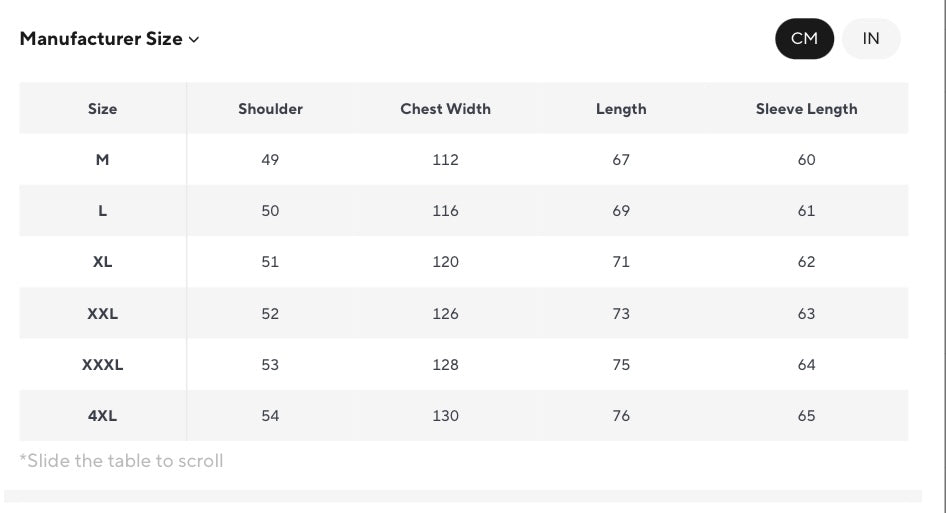Expand the Manufacturer Size dropdown
This screenshot has width=946, height=513.
click(x=109, y=39)
